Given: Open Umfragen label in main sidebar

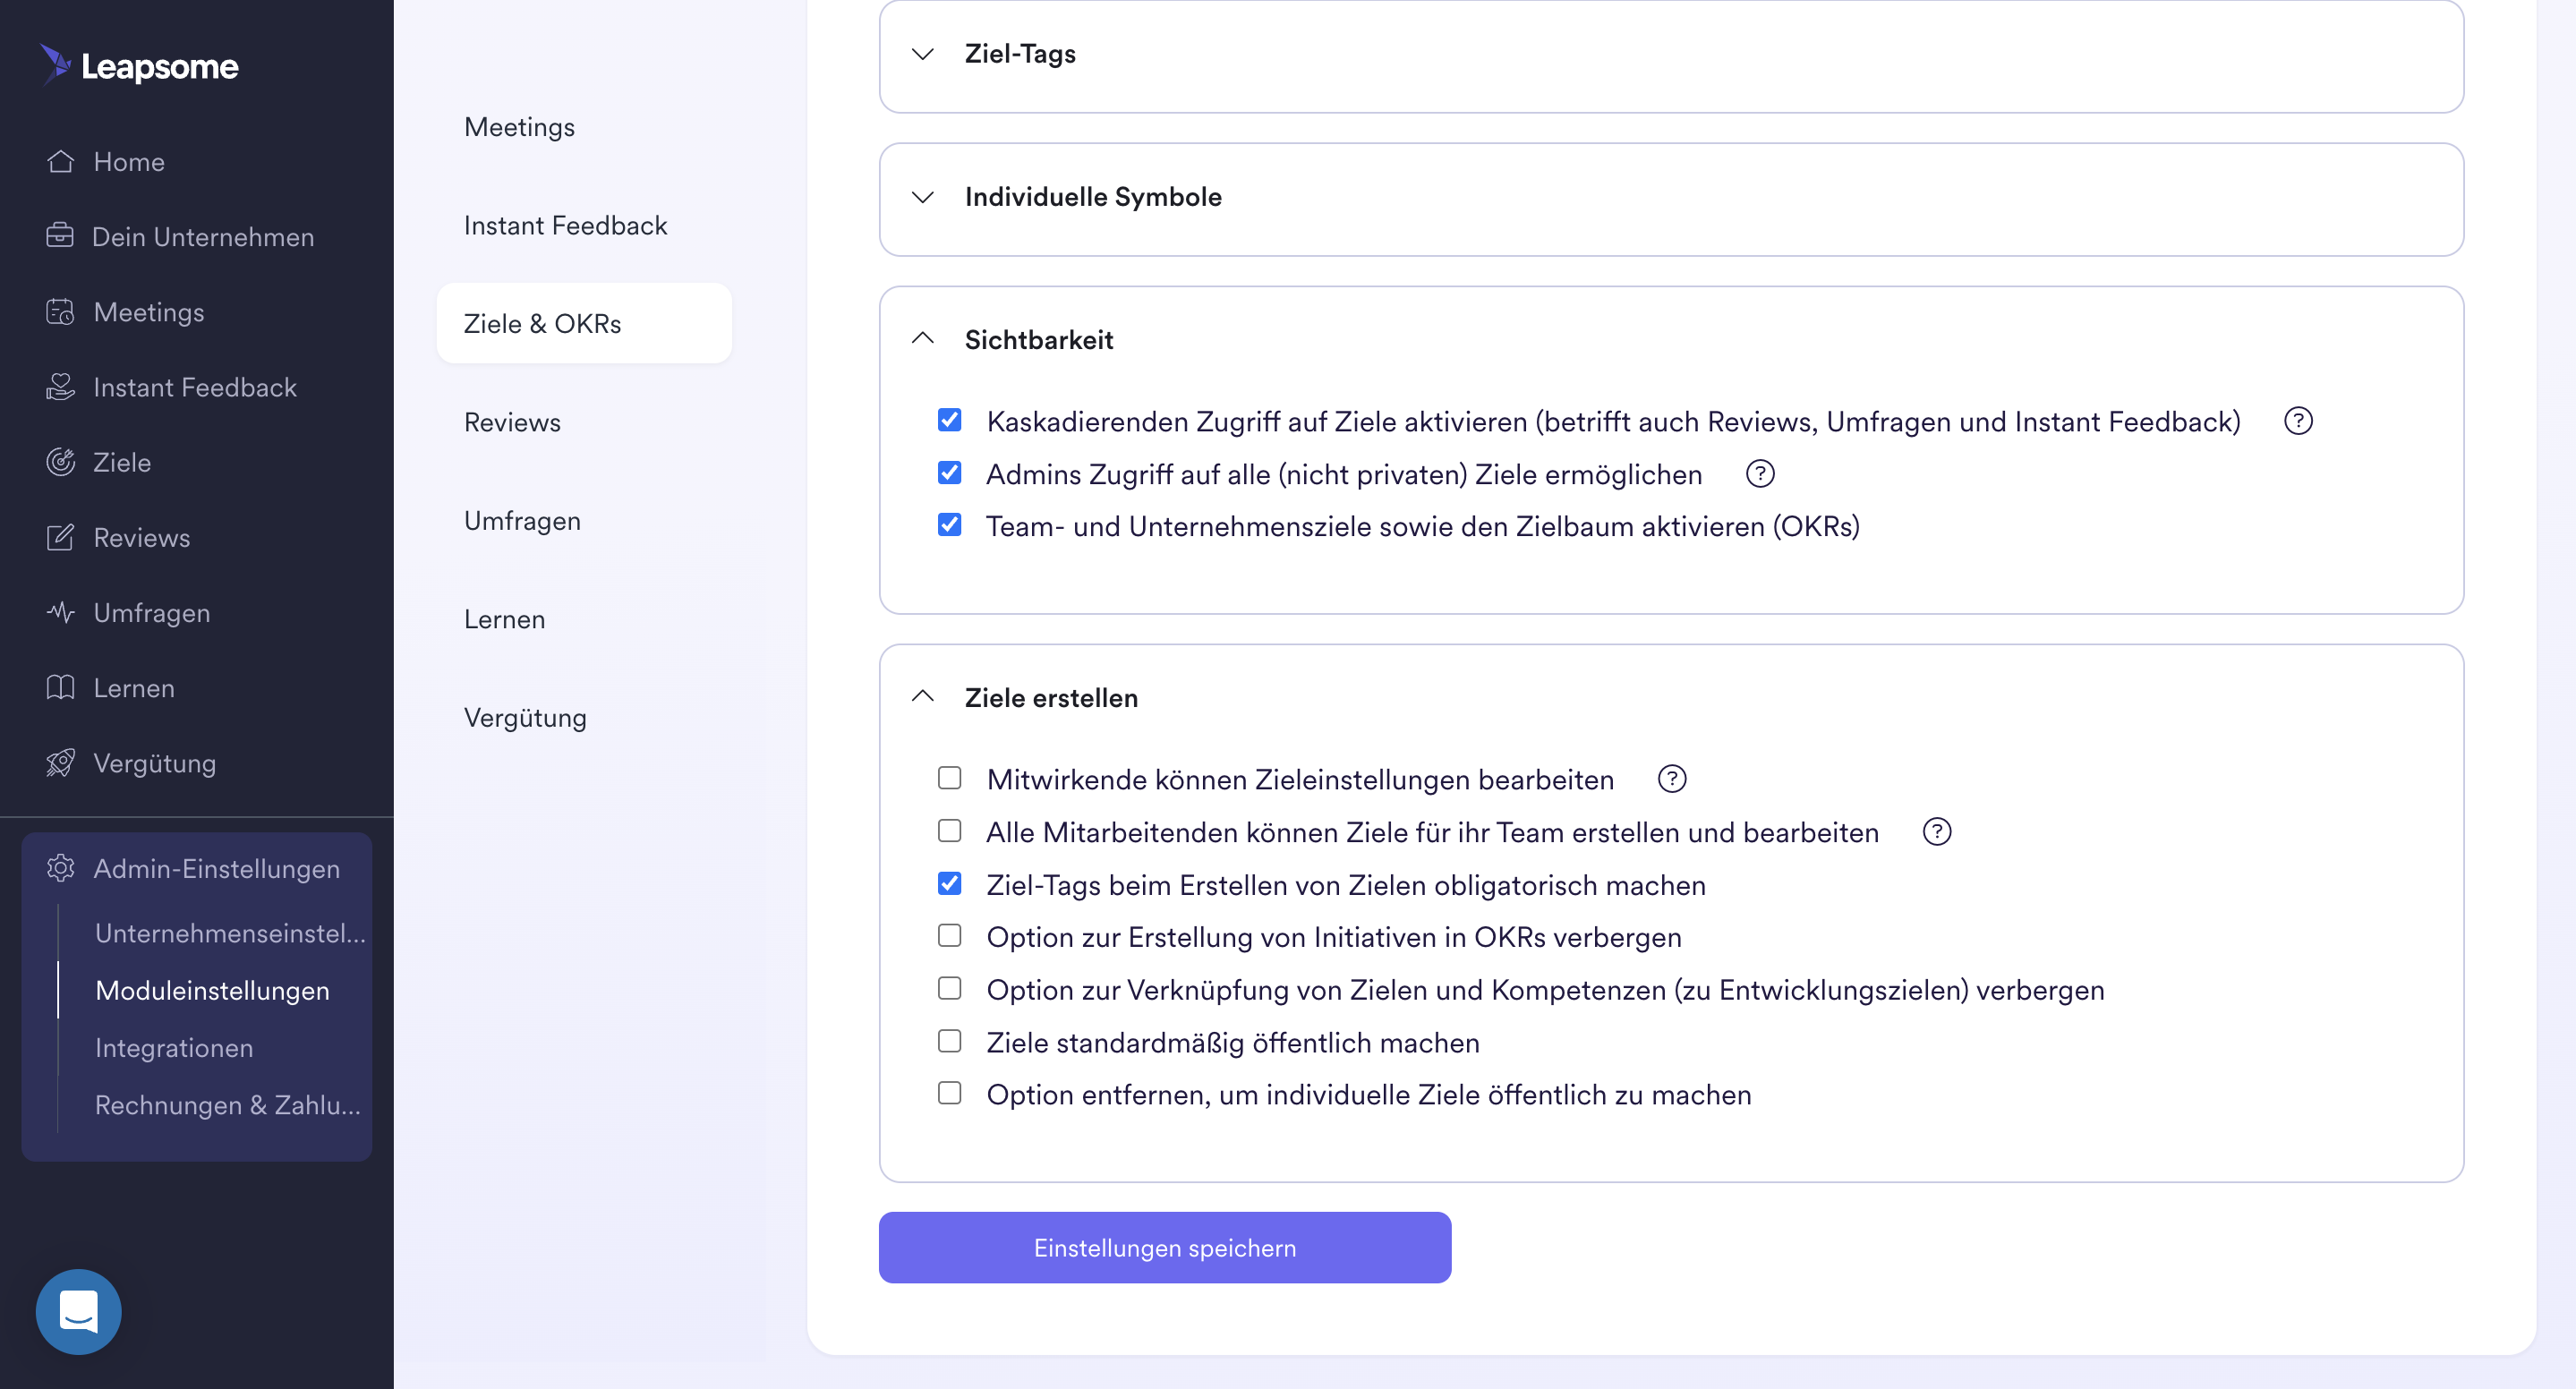Looking at the screenshot, I should tap(151, 613).
